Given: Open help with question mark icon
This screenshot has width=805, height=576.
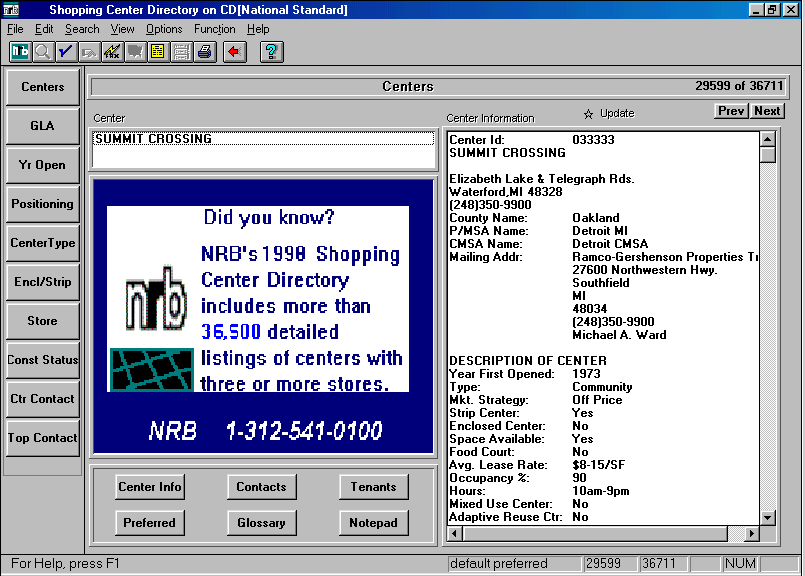Looking at the screenshot, I should (x=272, y=51).
